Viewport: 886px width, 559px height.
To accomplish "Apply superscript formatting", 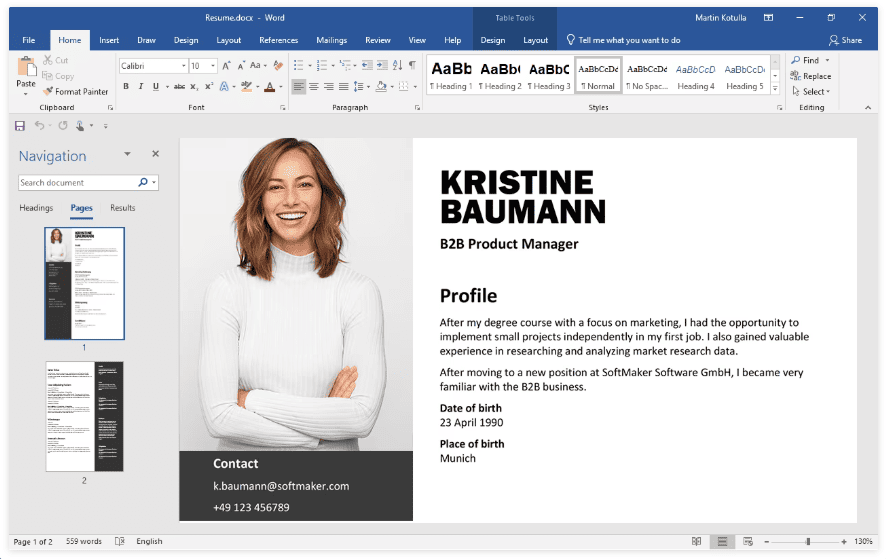I will [209, 86].
